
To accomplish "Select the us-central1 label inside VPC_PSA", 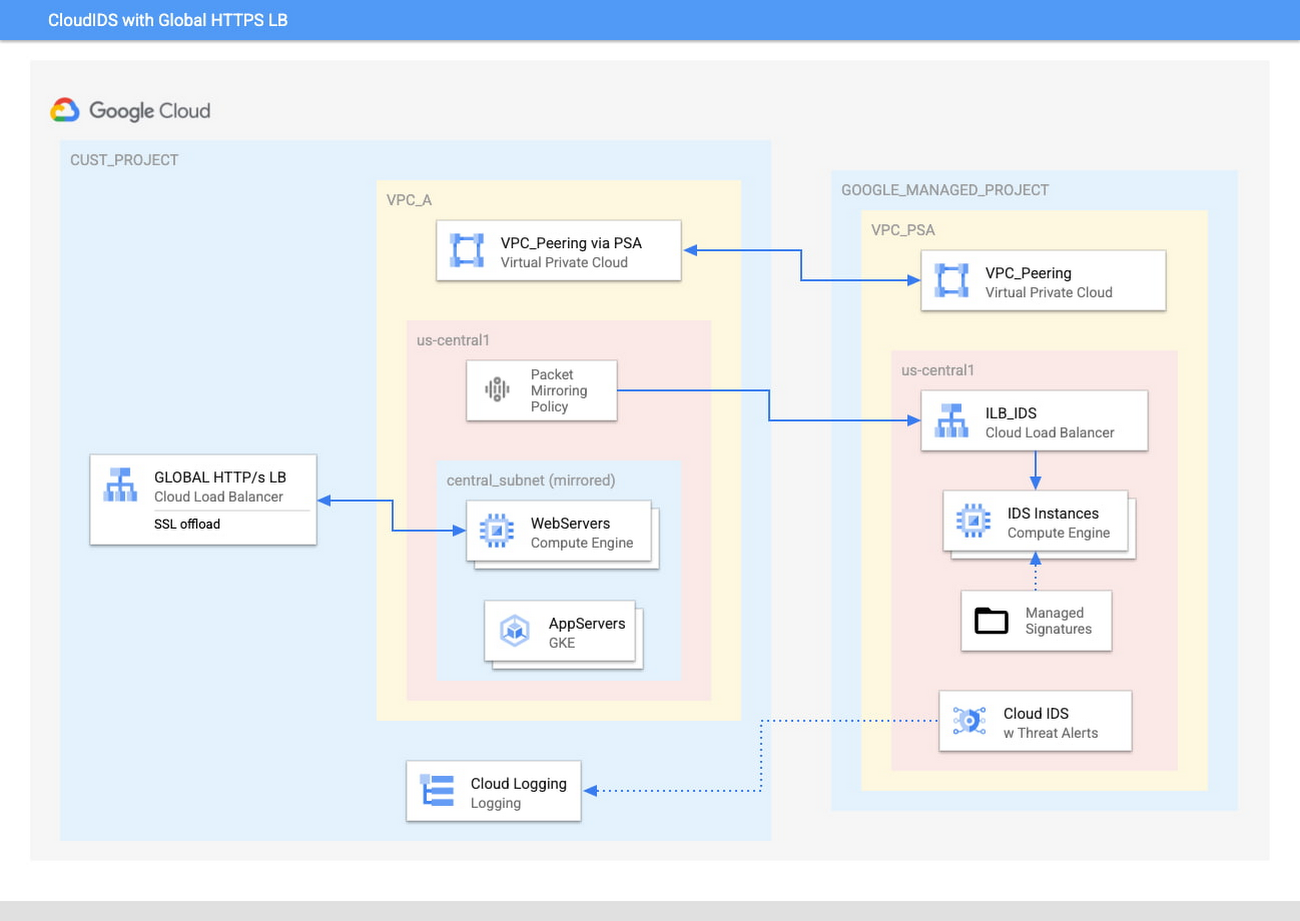I will click(938, 370).
